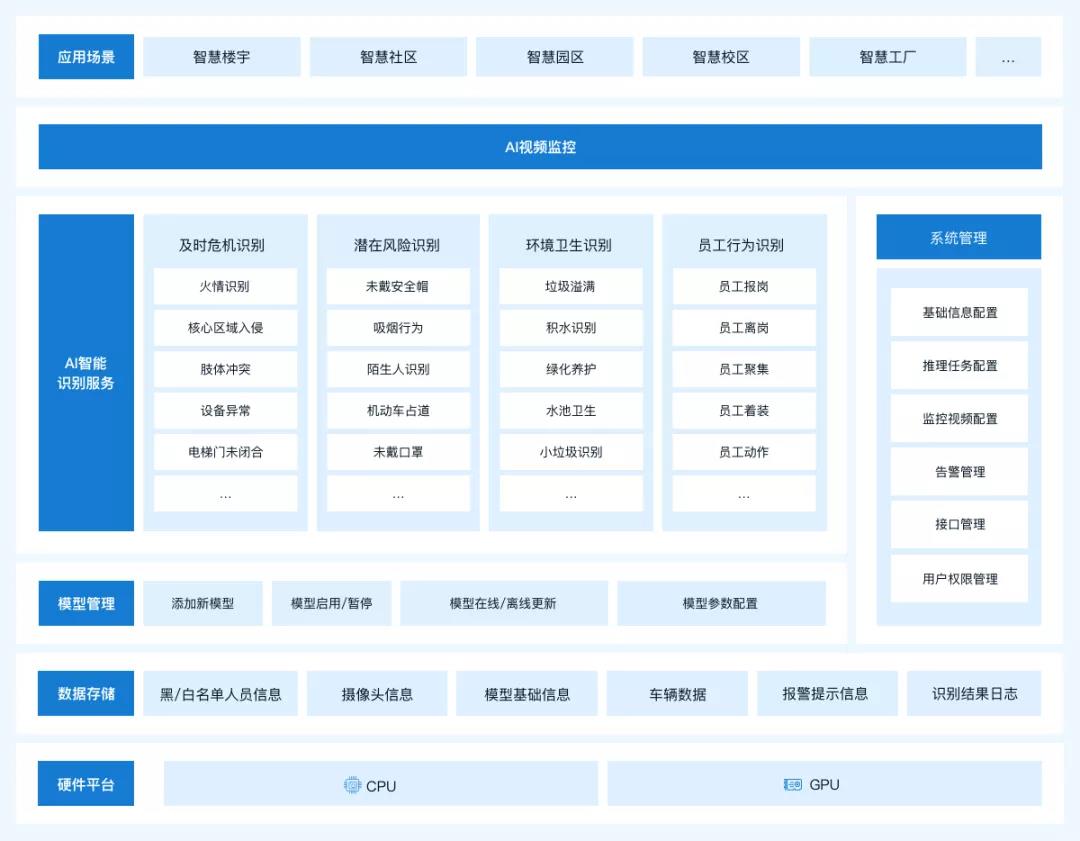Click the 积水识别 item
This screenshot has height=841, width=1080.
571,328
